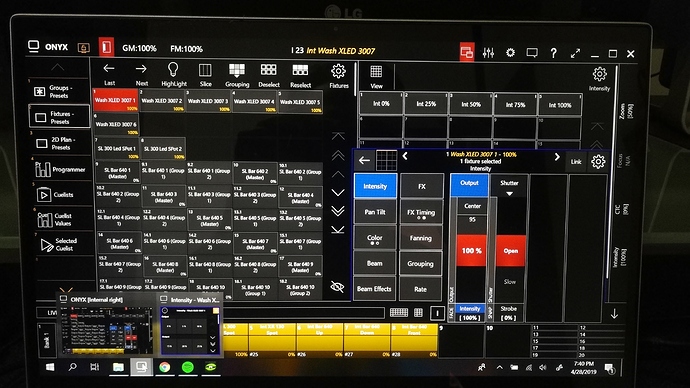
Task: Click the 100 % intensity fader block
Action: point(471,250)
